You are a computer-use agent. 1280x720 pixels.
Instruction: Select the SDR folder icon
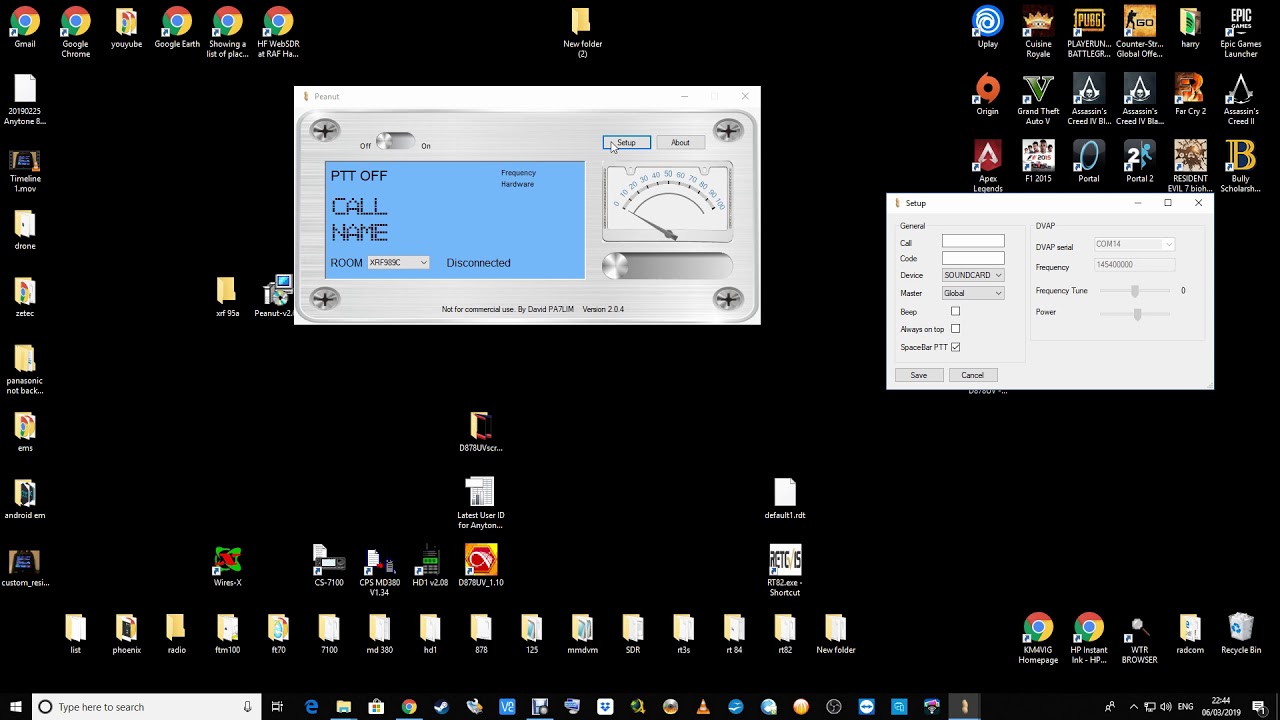[633, 633]
